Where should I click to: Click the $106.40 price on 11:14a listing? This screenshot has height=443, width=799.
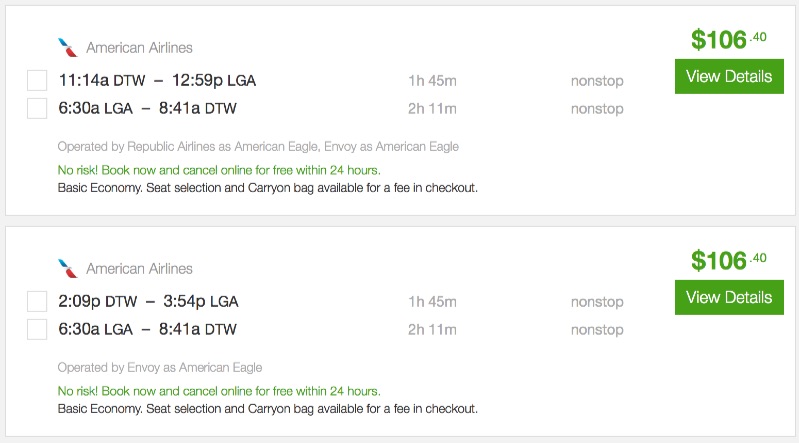tap(728, 39)
